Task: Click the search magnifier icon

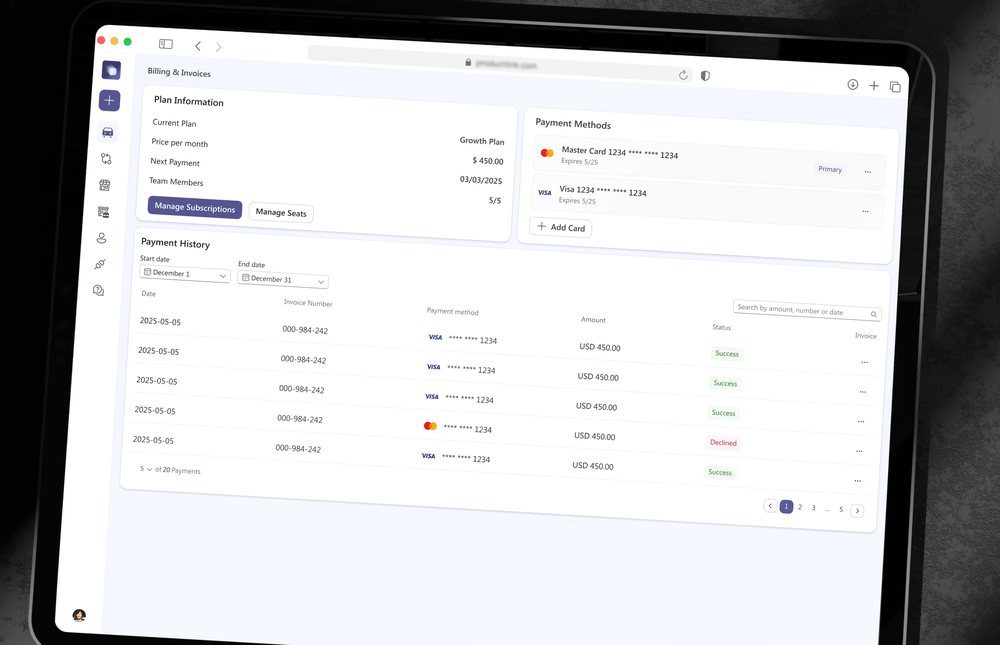Action: (x=874, y=314)
